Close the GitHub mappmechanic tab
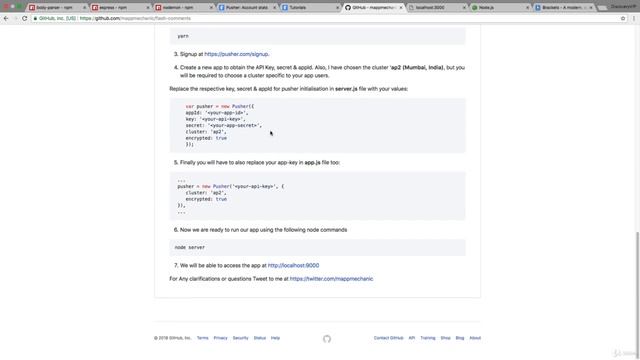 [401, 8]
